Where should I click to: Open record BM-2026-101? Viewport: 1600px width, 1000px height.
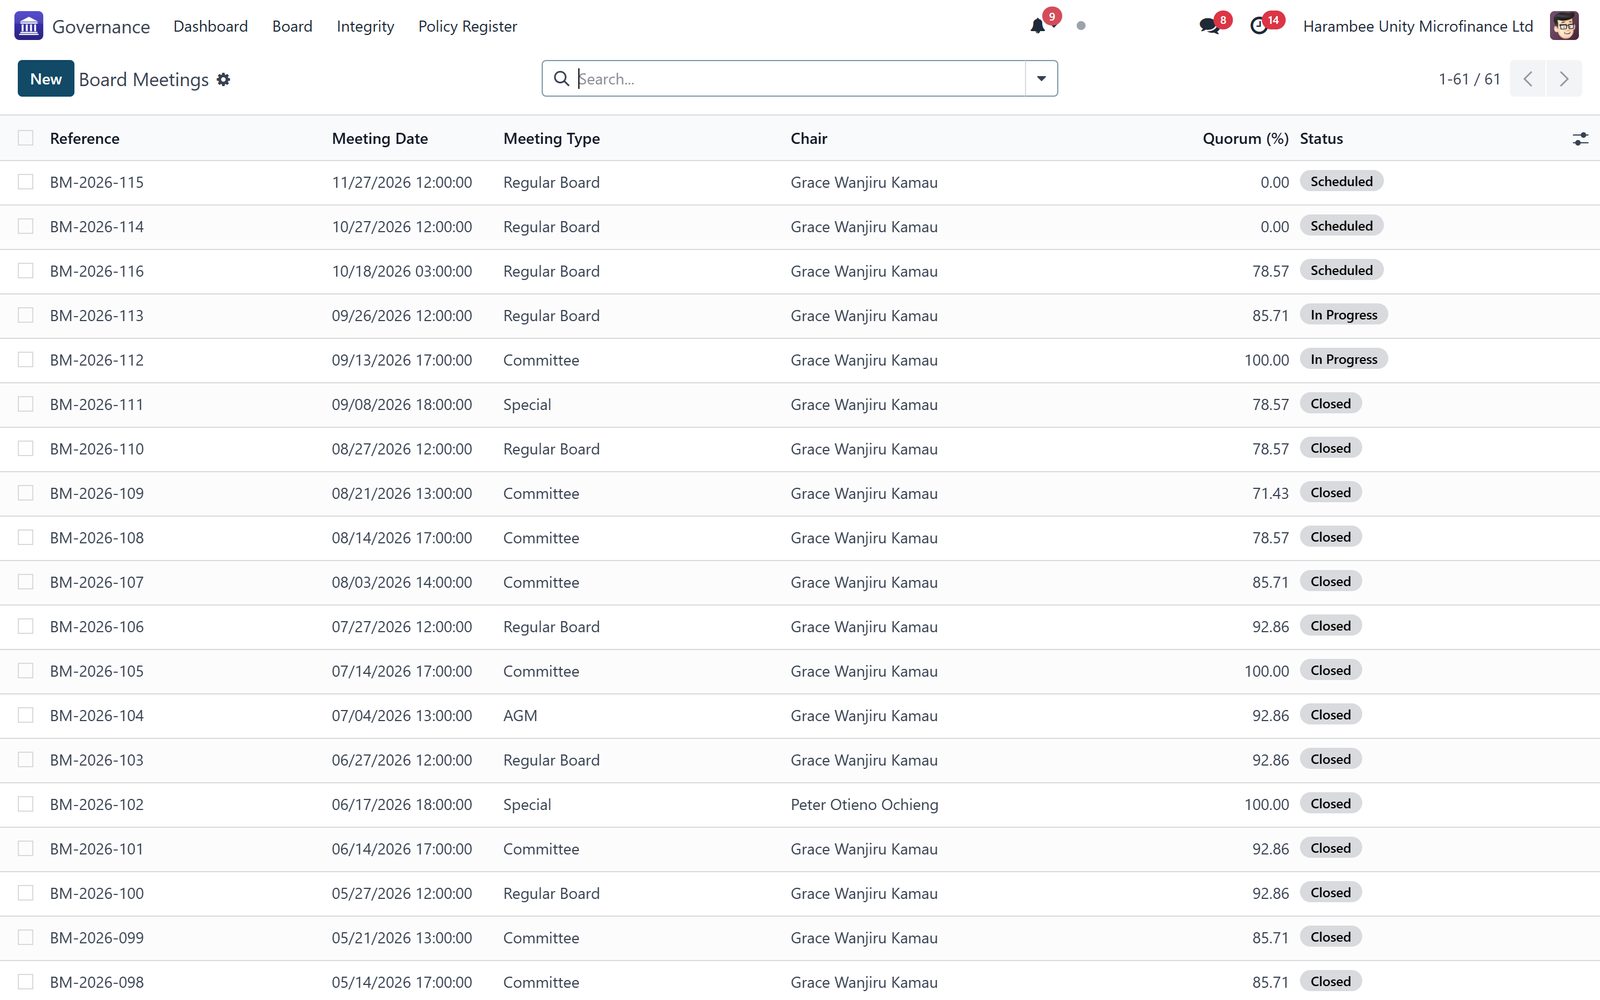click(97, 849)
